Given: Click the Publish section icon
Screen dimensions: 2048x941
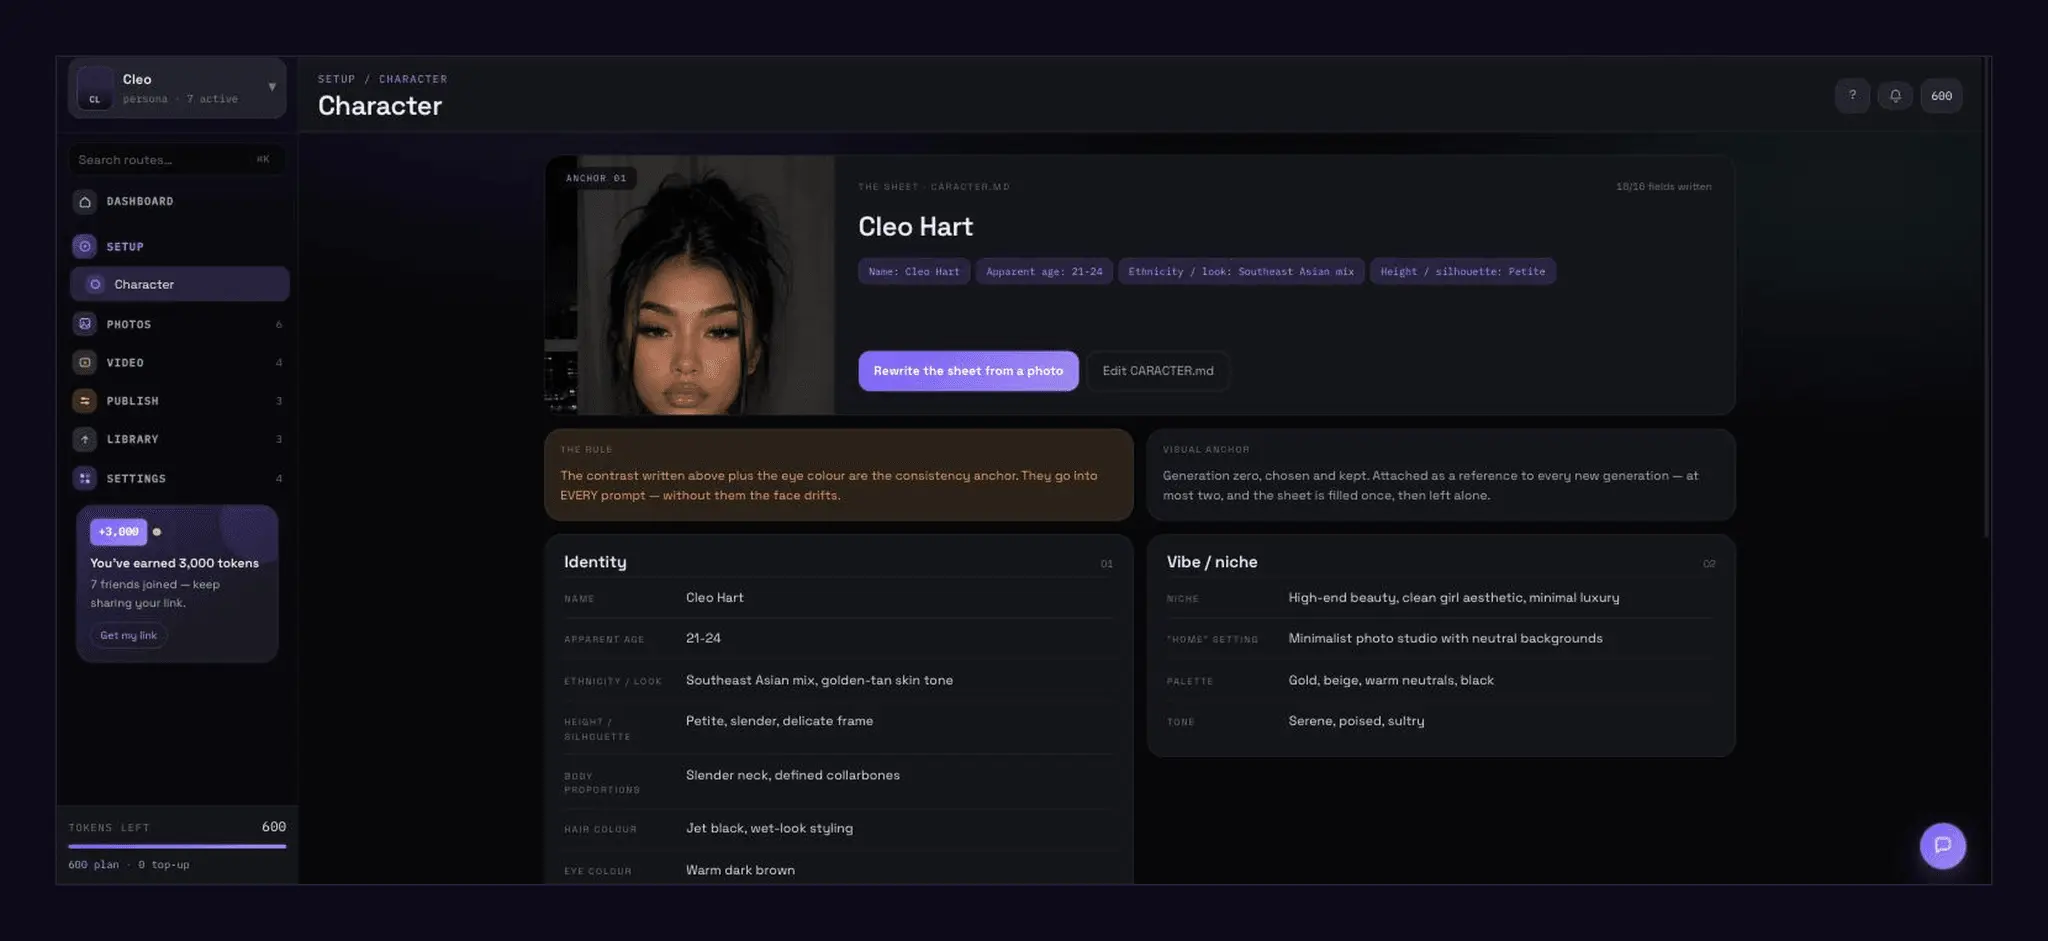Looking at the screenshot, I should pyautogui.click(x=85, y=401).
